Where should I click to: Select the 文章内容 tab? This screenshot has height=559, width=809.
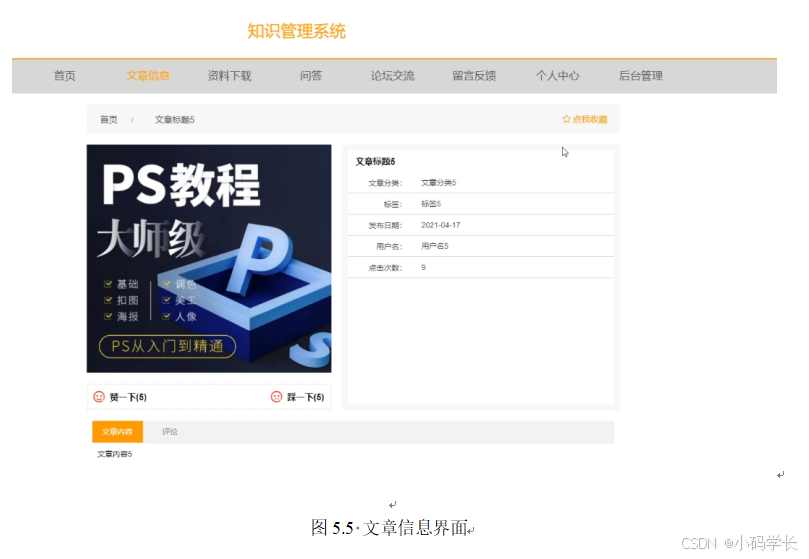(118, 432)
